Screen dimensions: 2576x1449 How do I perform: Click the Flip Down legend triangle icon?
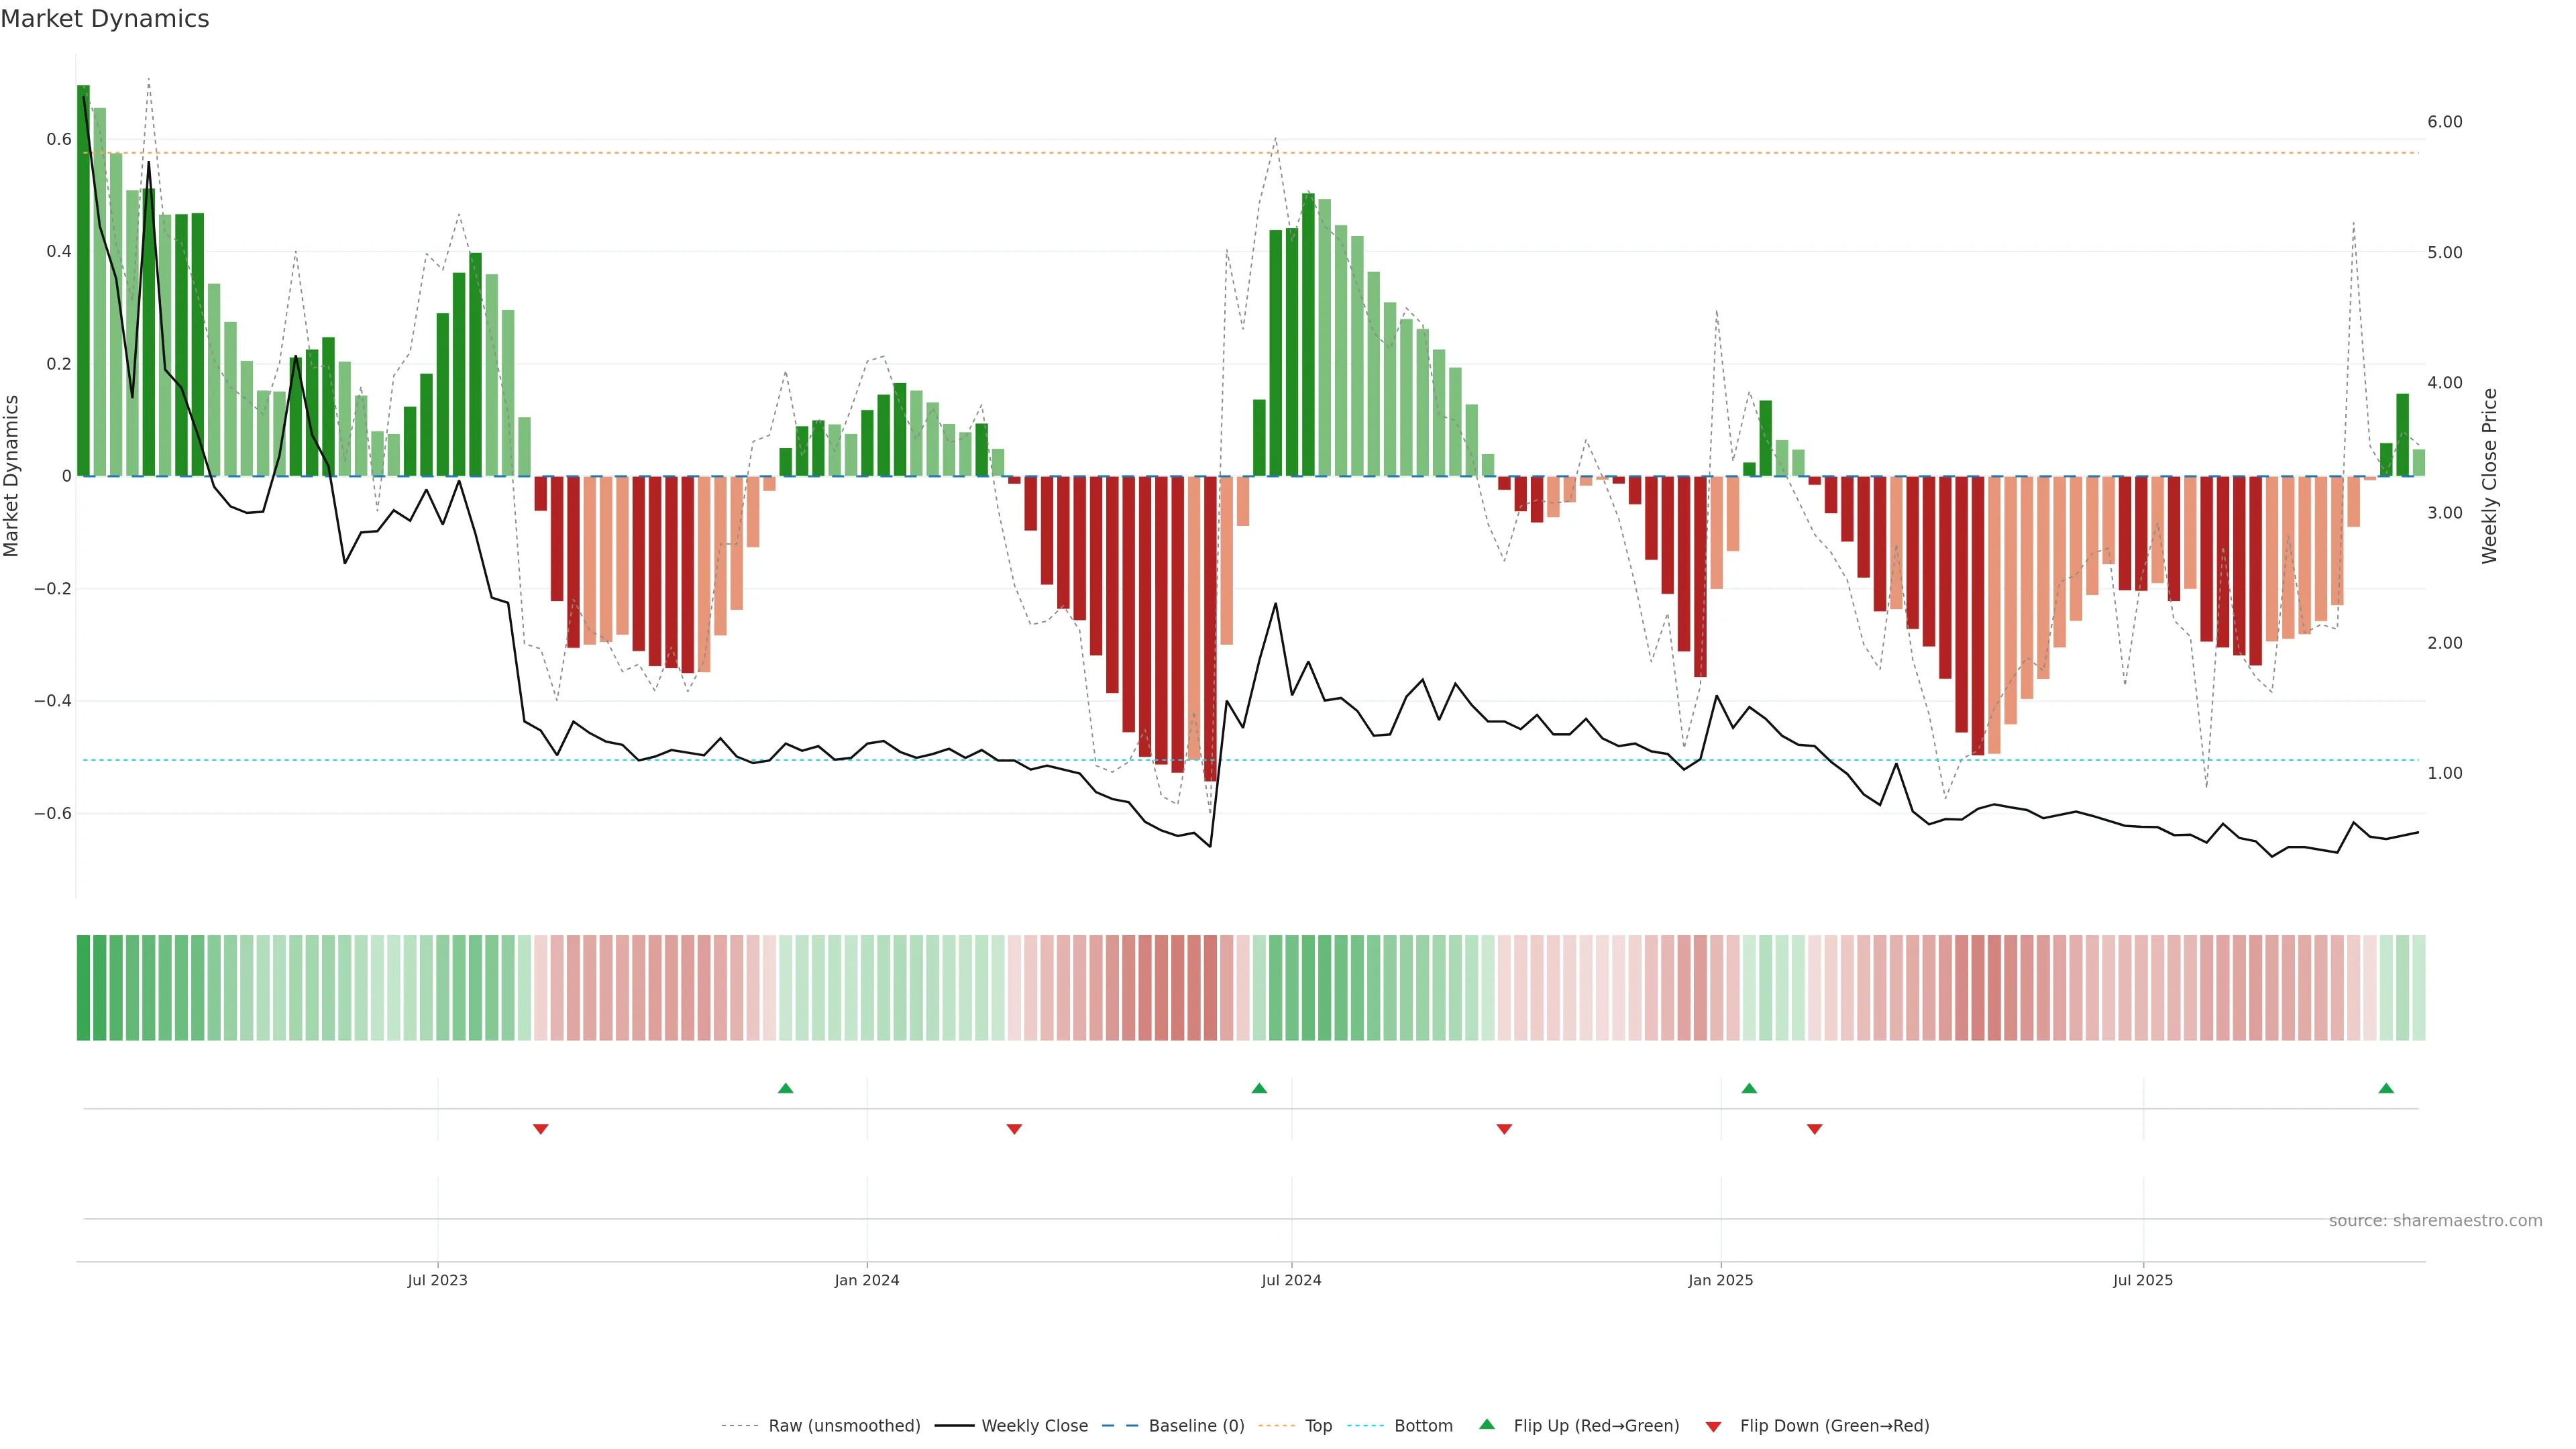click(1713, 1426)
